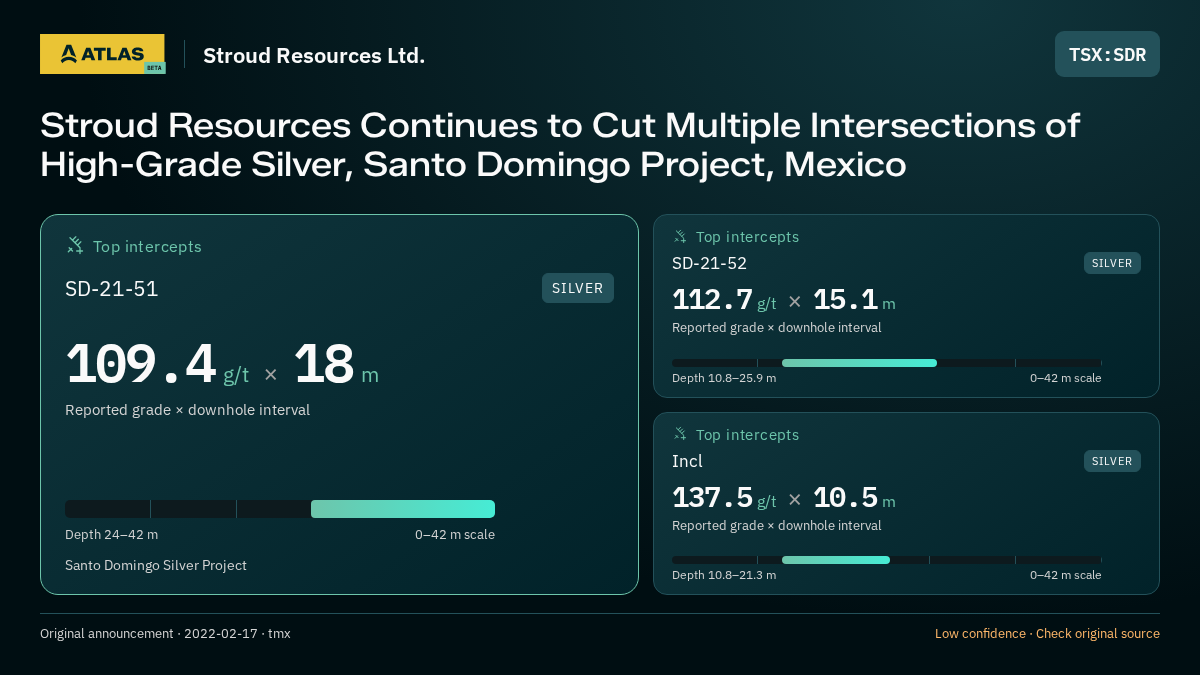Image resolution: width=1200 pixels, height=675 pixels.
Task: Click Low confidence Check original source notice
Action: click(x=1047, y=634)
